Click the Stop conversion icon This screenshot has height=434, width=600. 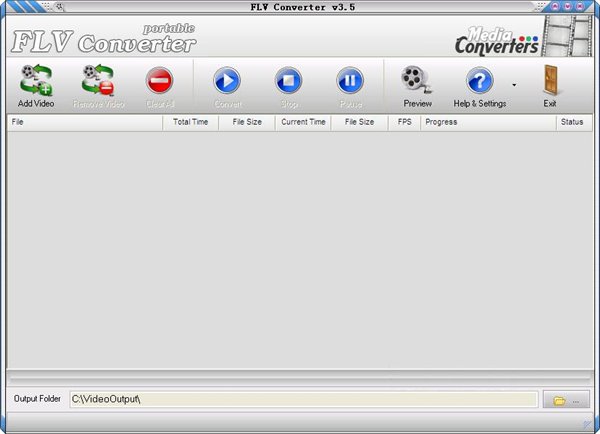tap(289, 80)
